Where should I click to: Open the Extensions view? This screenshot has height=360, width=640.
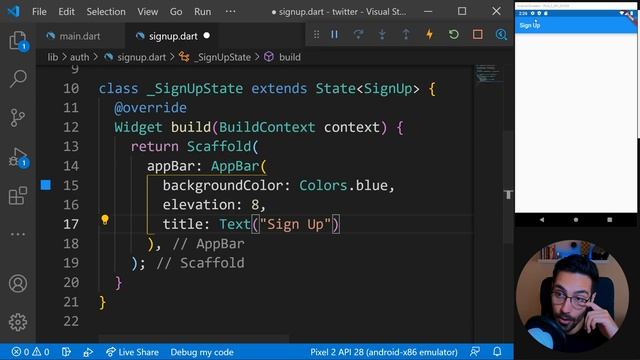(x=18, y=196)
